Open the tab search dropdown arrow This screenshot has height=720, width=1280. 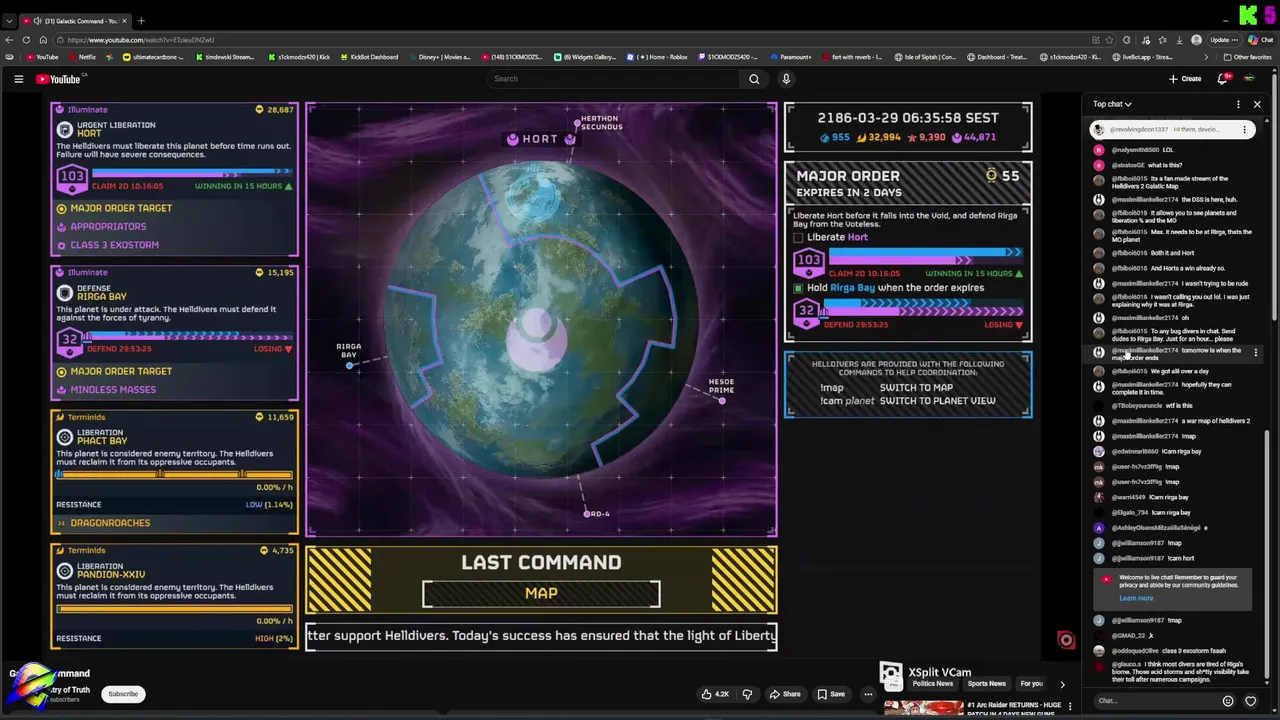pos(9,21)
